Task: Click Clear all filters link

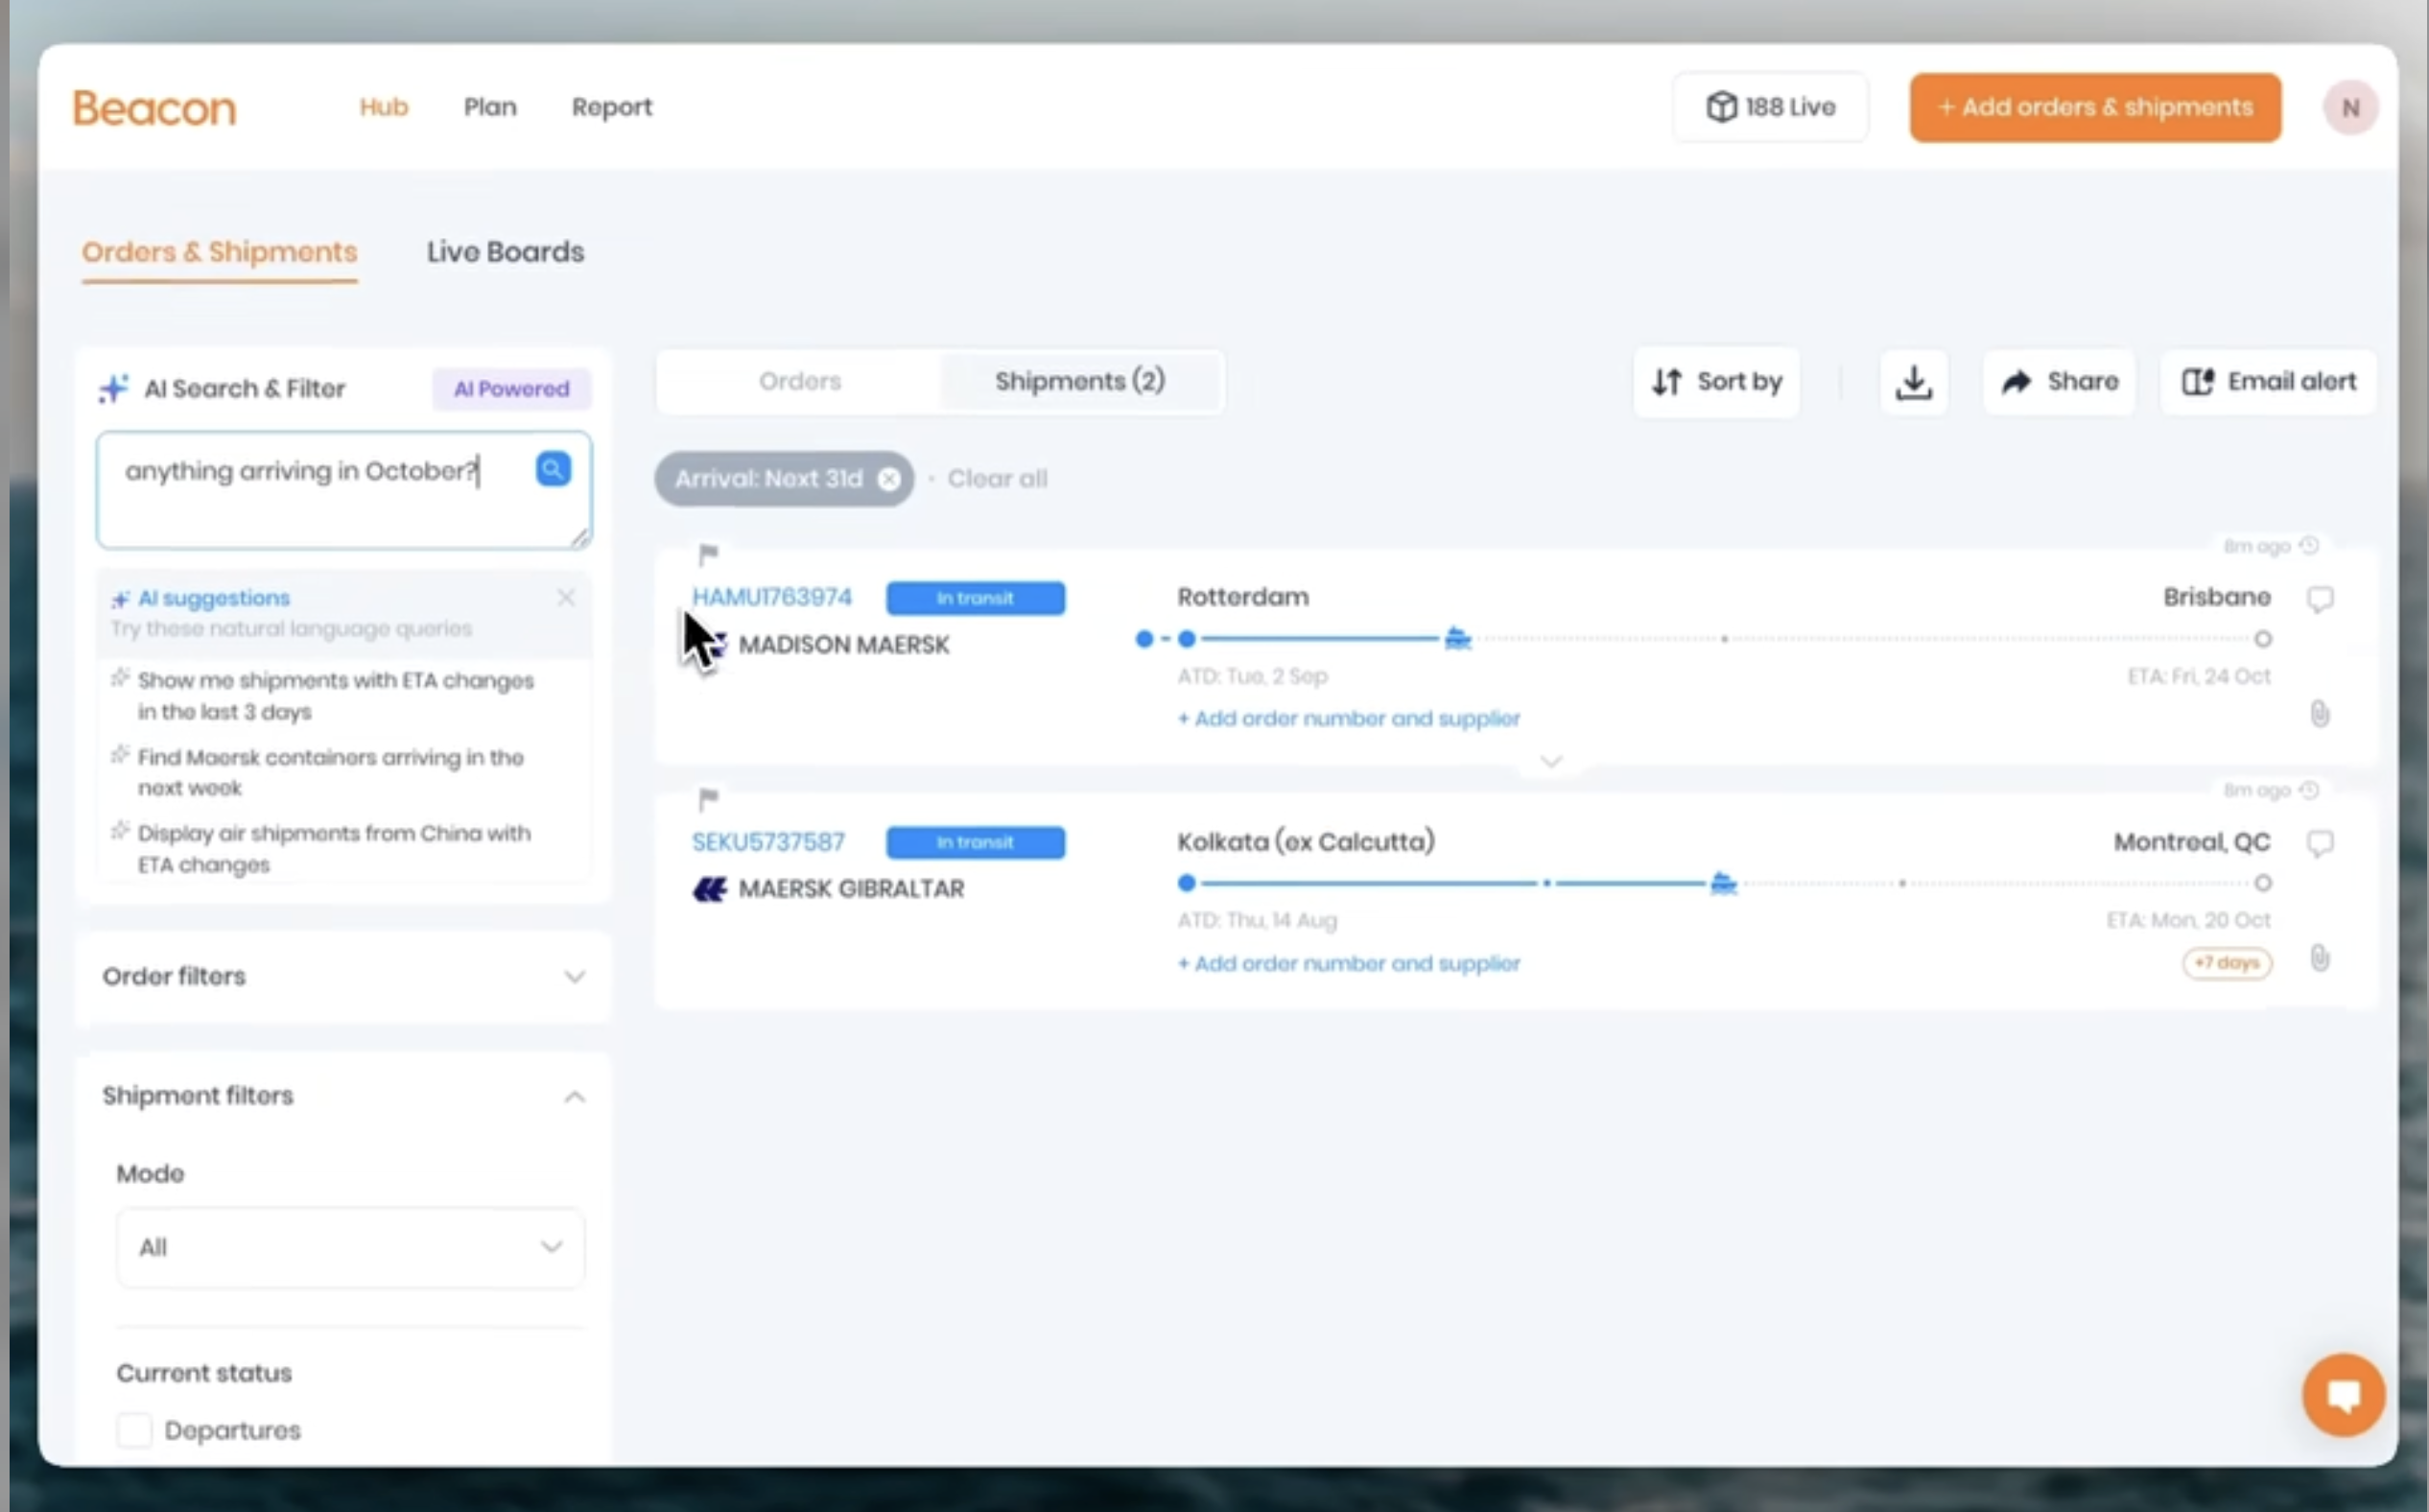Action: pyautogui.click(x=997, y=479)
